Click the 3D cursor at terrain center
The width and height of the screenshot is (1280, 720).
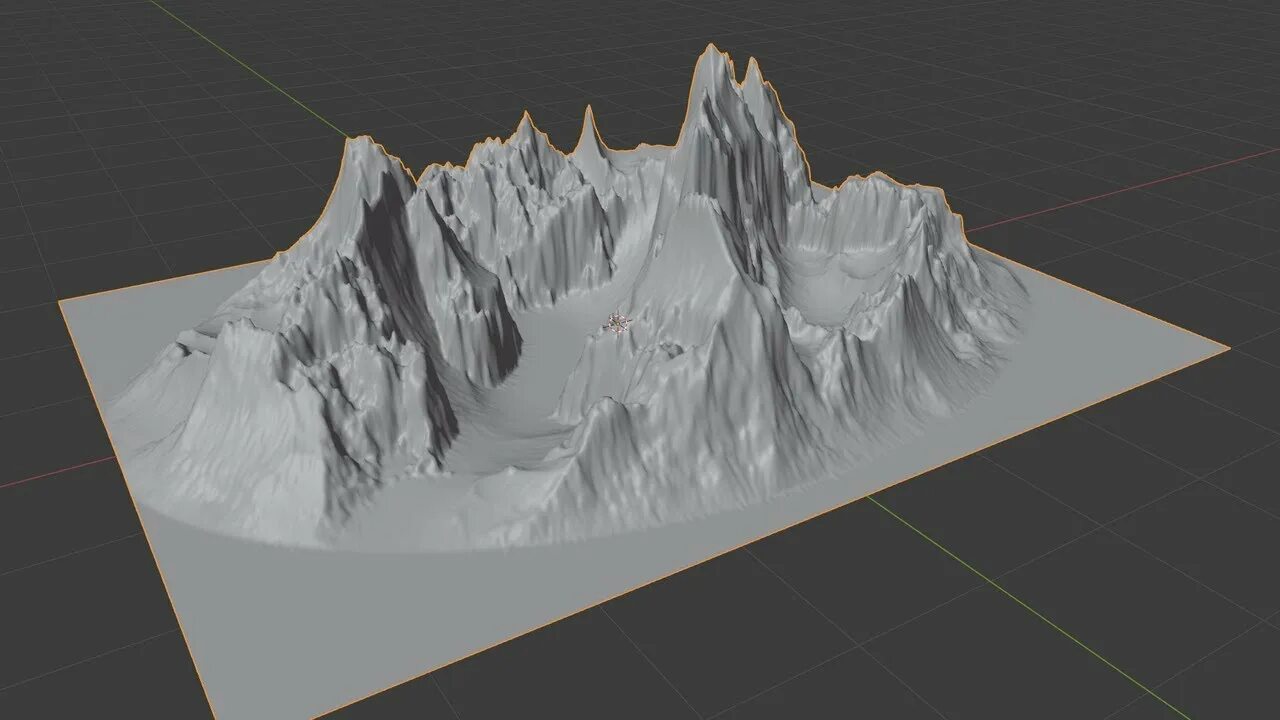click(x=619, y=323)
